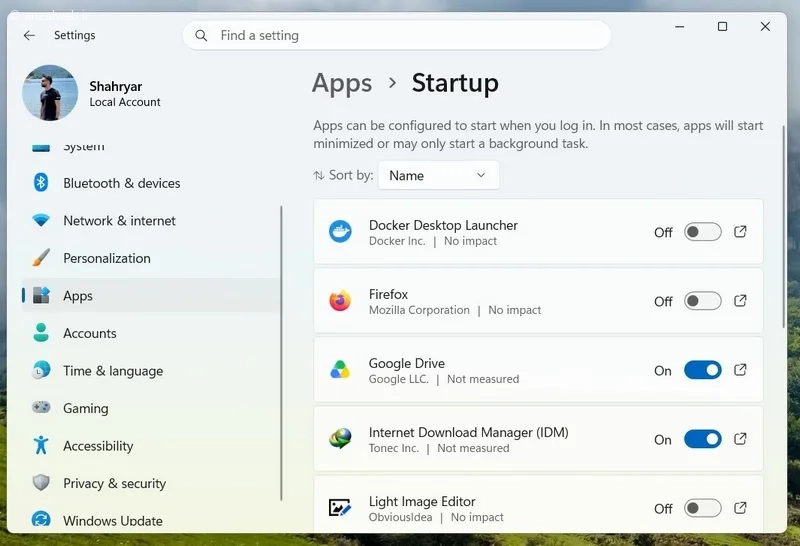Viewport: 800px width, 546px height.
Task: Open IDM external link icon
Action: [x=740, y=439]
